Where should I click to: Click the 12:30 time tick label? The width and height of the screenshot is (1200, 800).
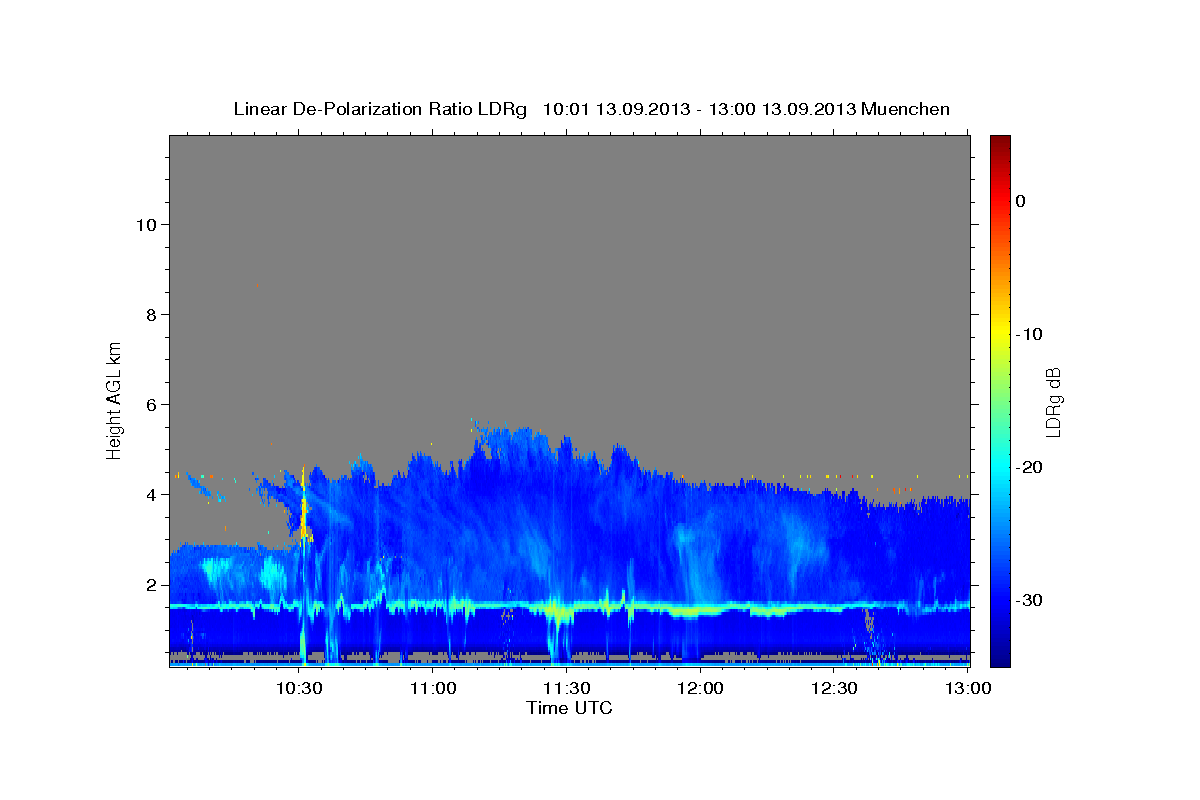pos(833,688)
